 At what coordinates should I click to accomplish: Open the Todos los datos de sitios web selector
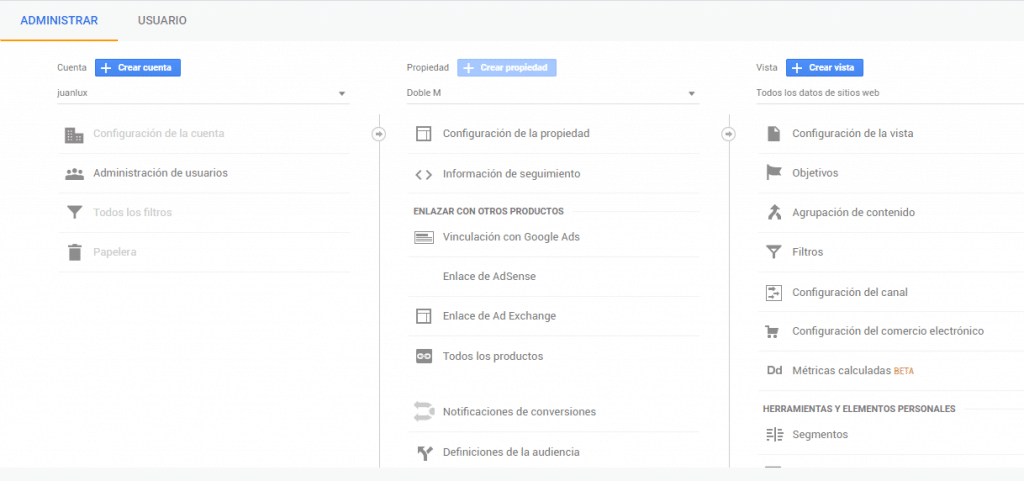coord(889,93)
